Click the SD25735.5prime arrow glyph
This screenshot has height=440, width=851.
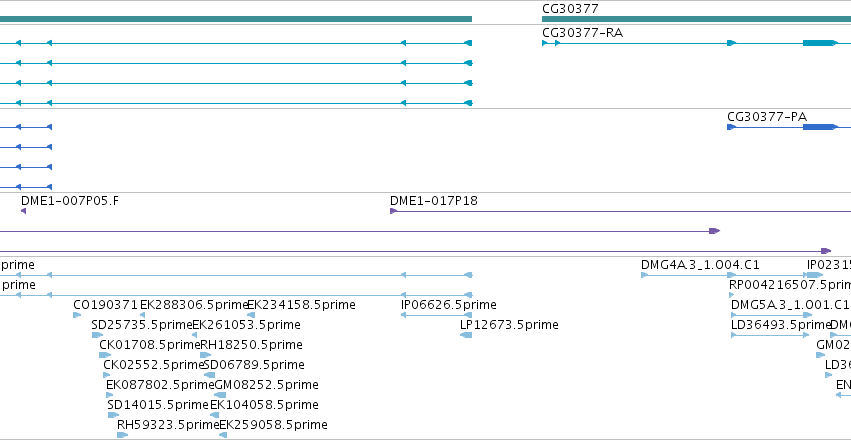pyautogui.click(x=97, y=335)
